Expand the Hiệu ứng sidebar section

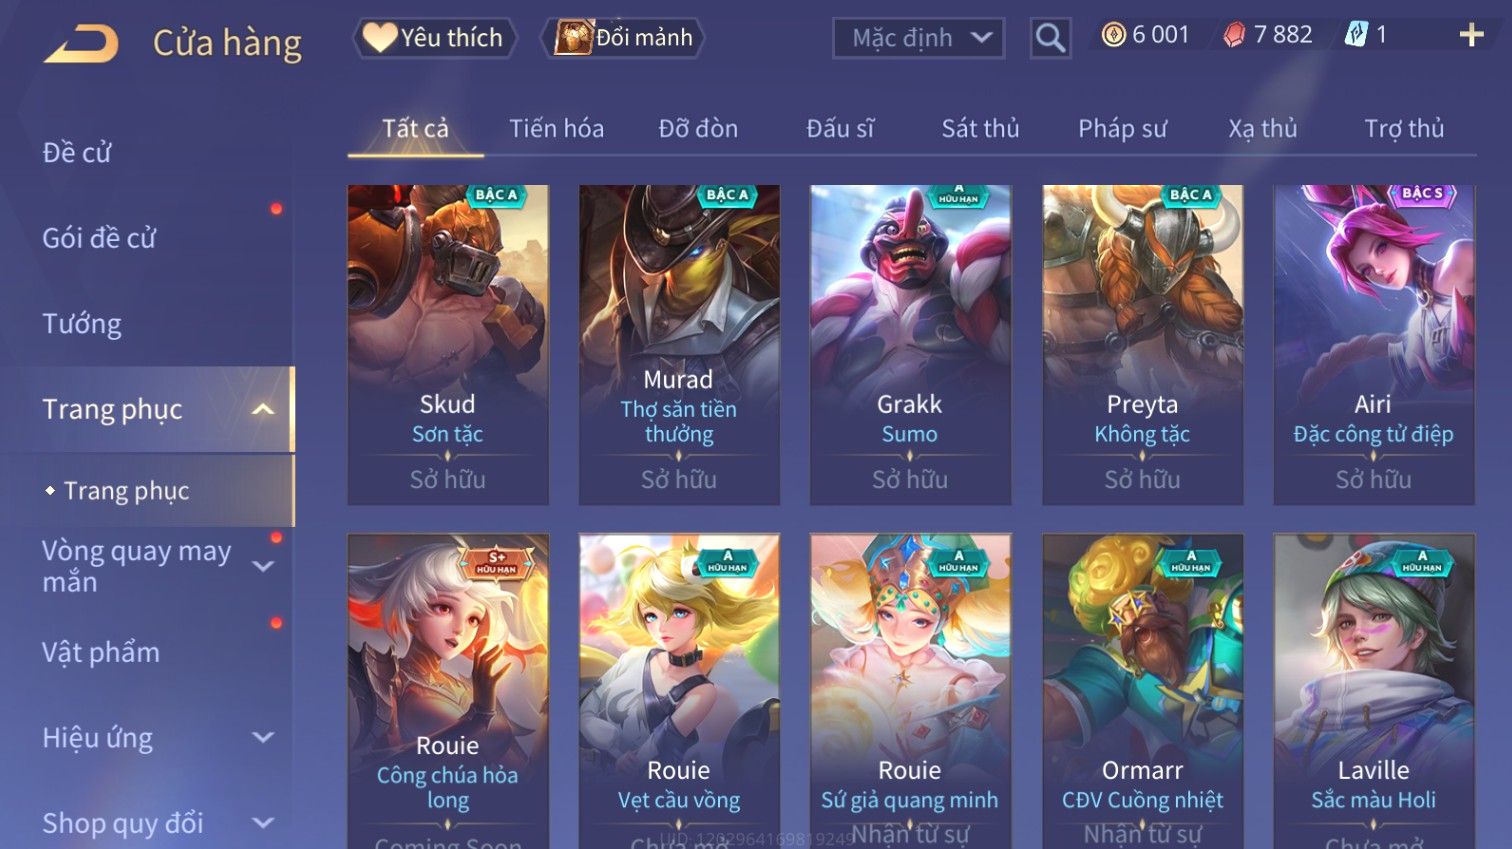coord(263,738)
